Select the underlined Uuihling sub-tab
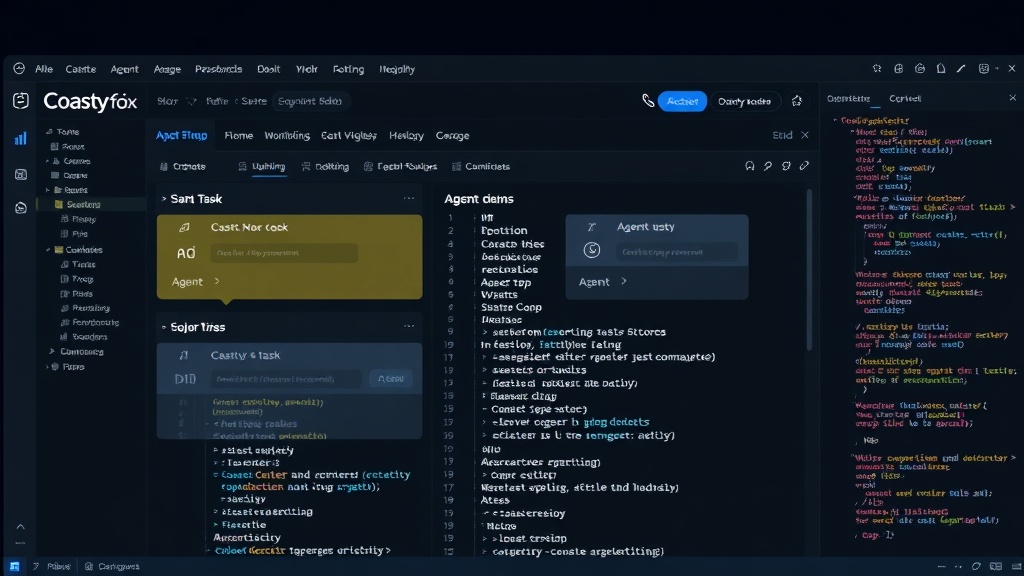Image resolution: width=1024 pixels, height=576 pixels. click(268, 167)
